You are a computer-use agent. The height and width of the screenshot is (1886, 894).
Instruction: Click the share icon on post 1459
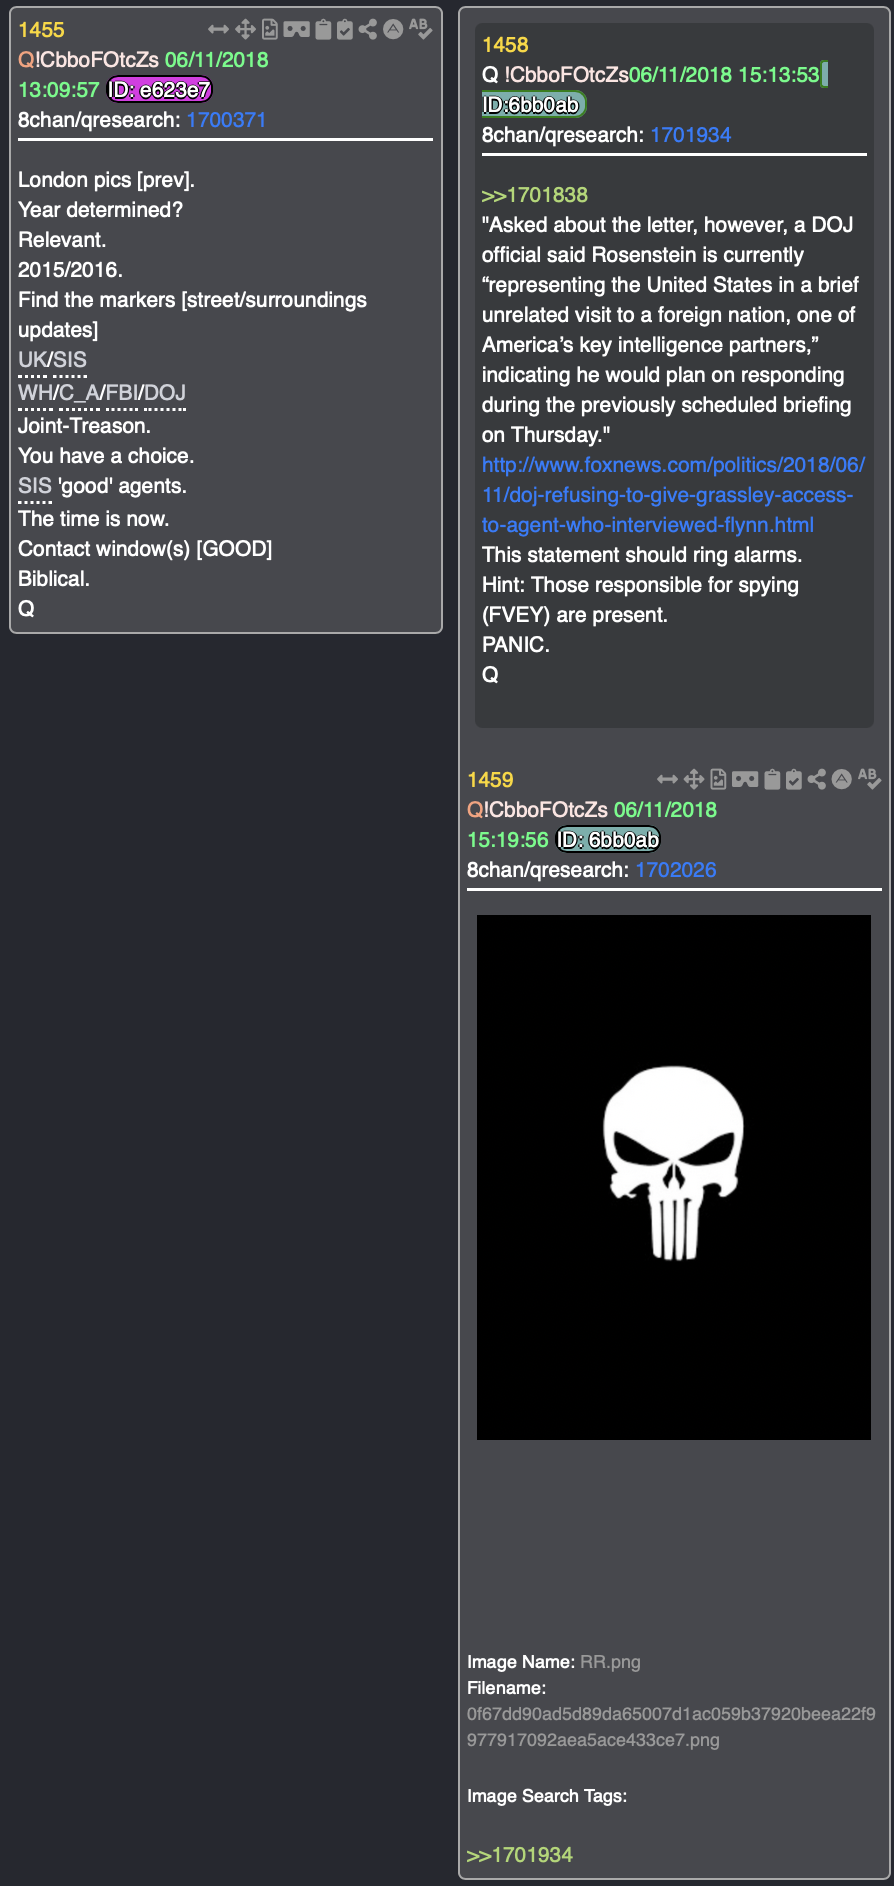click(x=817, y=779)
